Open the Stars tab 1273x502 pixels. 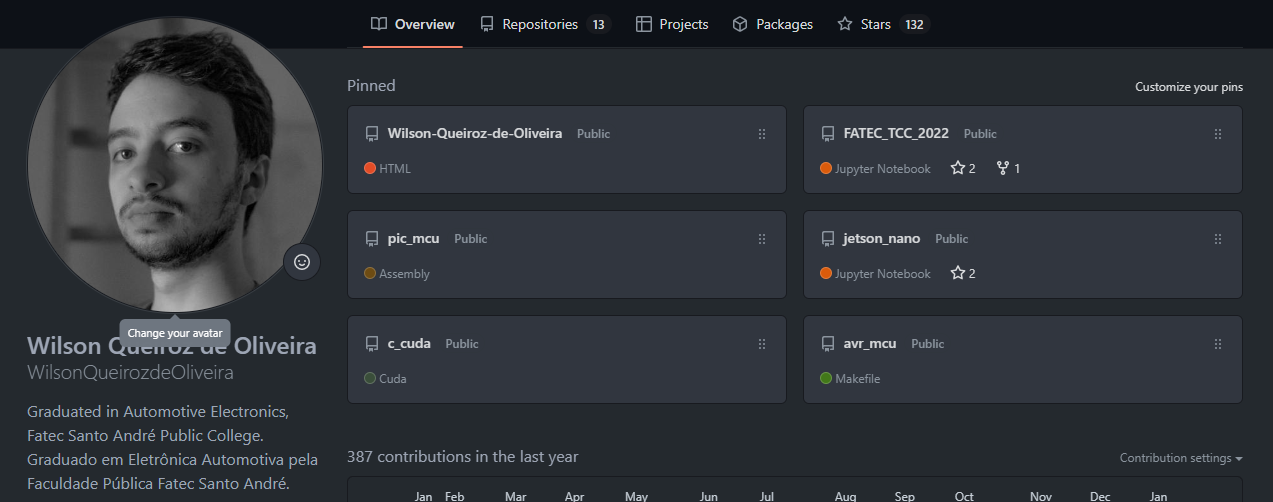click(884, 24)
